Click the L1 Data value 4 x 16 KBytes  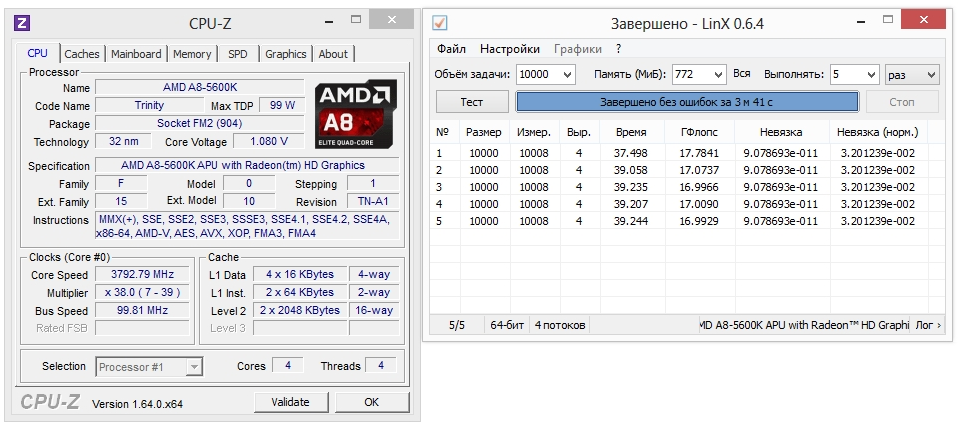299,274
